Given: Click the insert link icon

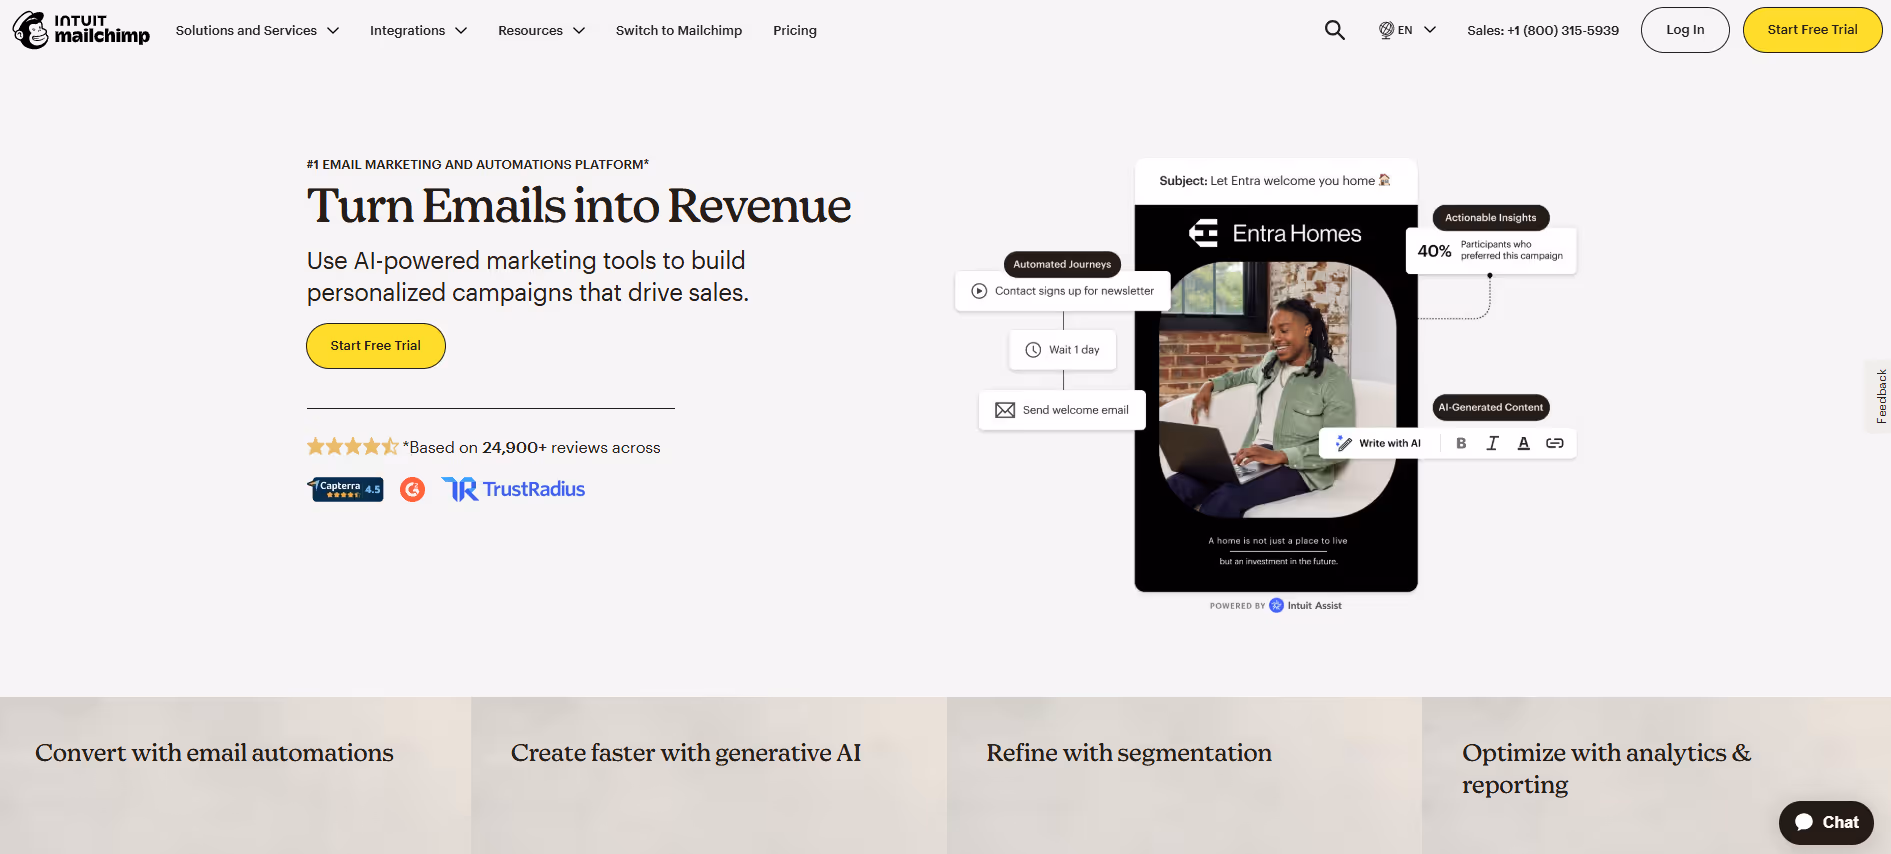Looking at the screenshot, I should 1554,443.
